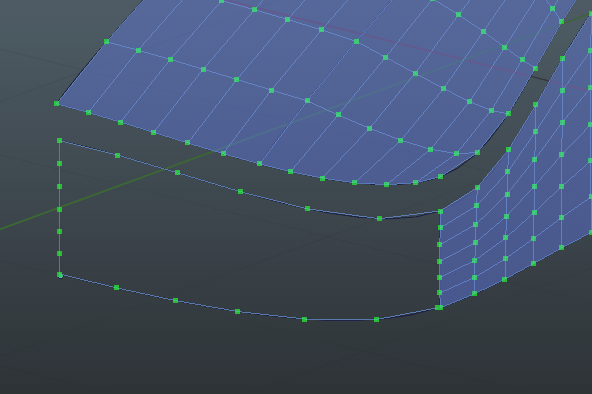Screen dimensions: 592x394
Task: Click the flat horizontal edge at outline's bottom
Action: (x=340, y=320)
